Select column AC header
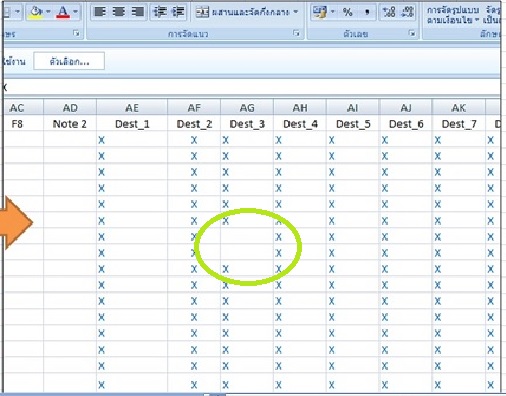Screen dimensions: 506x396 tap(23, 108)
